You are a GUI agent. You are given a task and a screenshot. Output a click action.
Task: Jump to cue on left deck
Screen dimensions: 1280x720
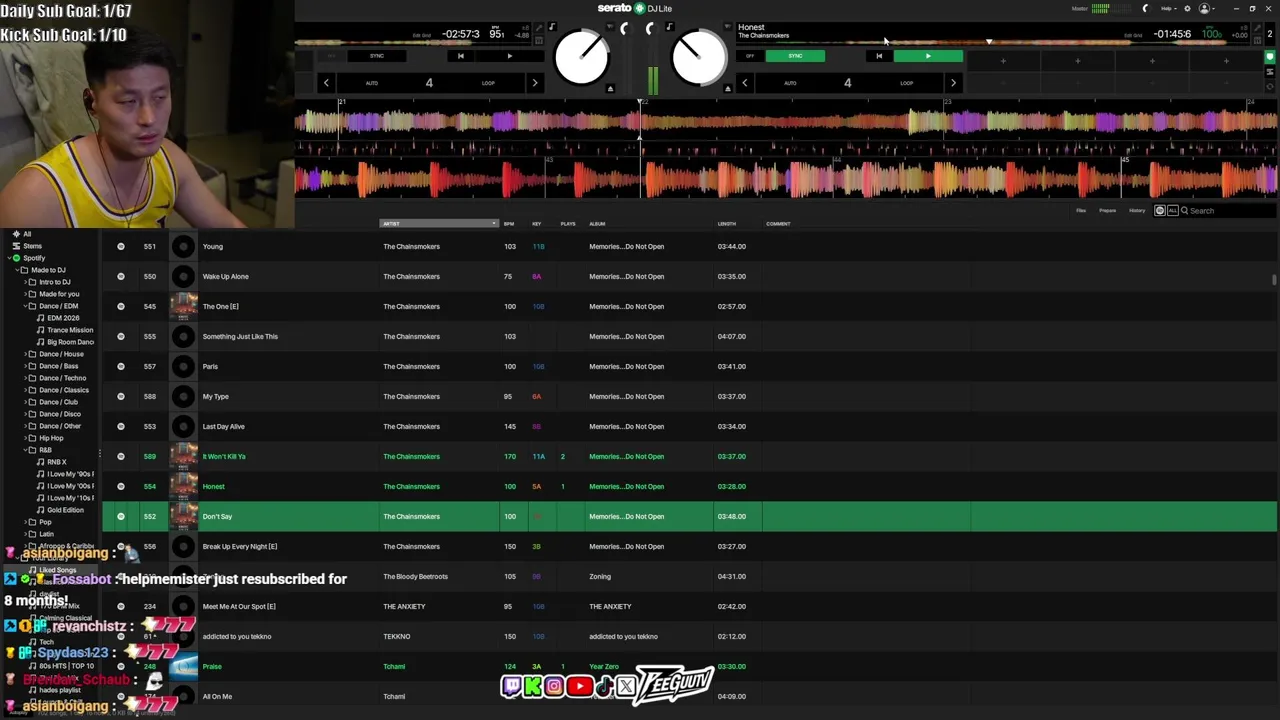point(460,56)
